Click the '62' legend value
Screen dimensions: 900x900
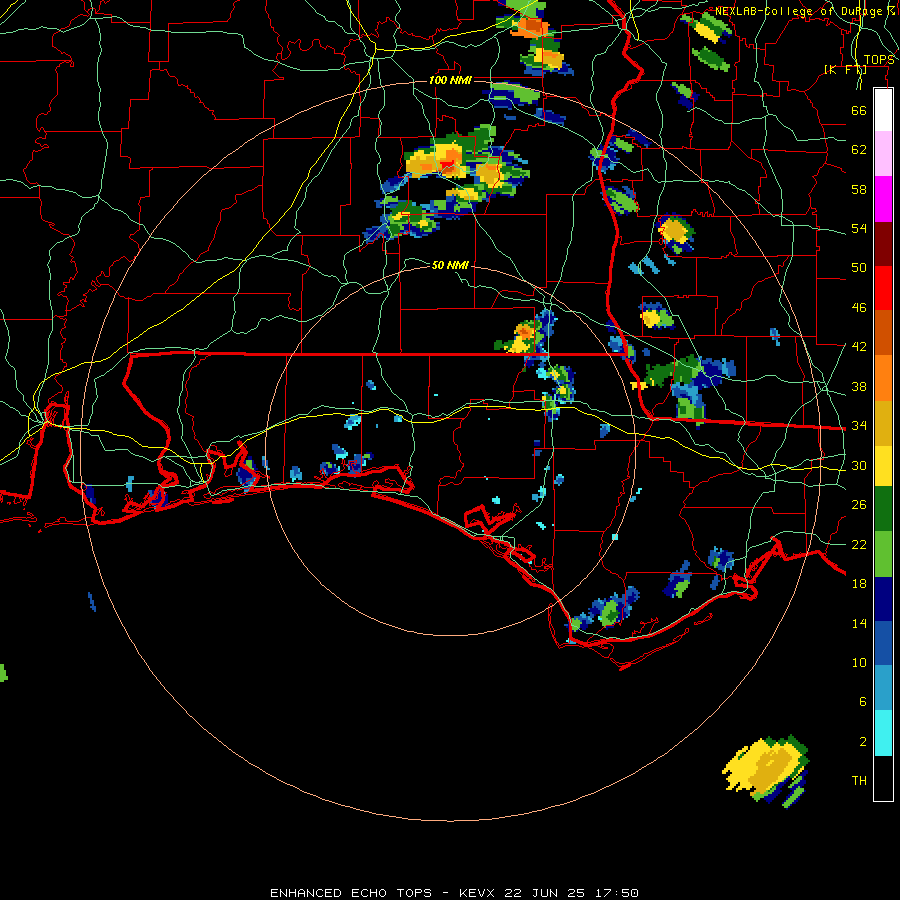click(859, 150)
